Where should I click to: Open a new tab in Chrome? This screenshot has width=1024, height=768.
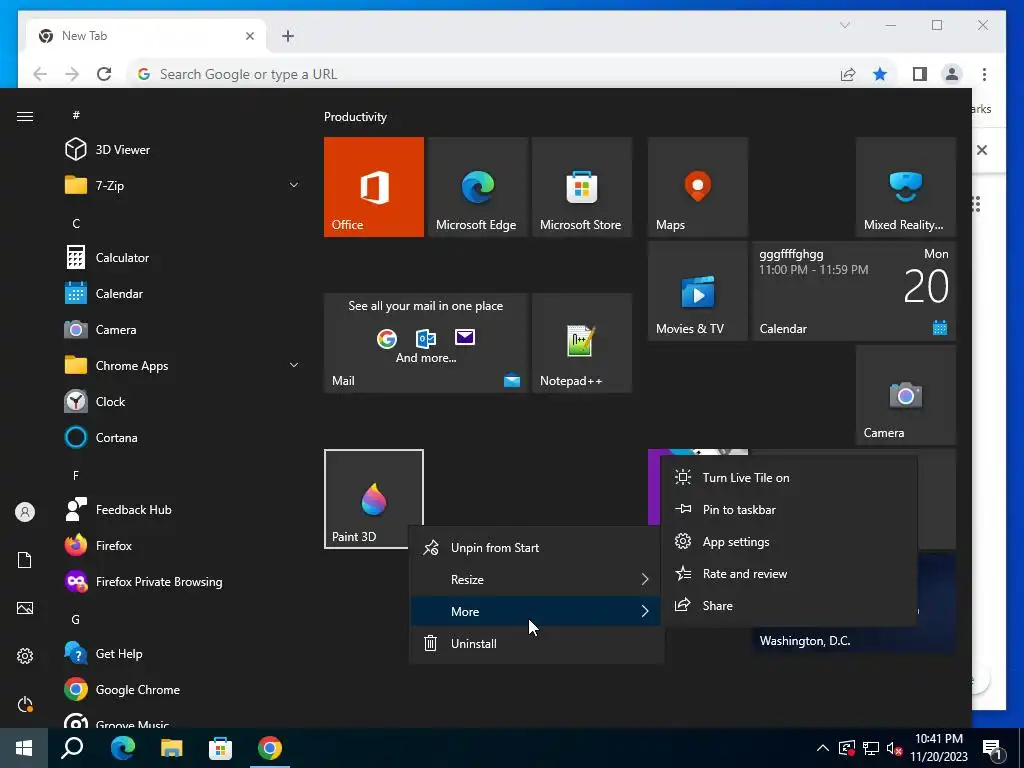(x=288, y=36)
